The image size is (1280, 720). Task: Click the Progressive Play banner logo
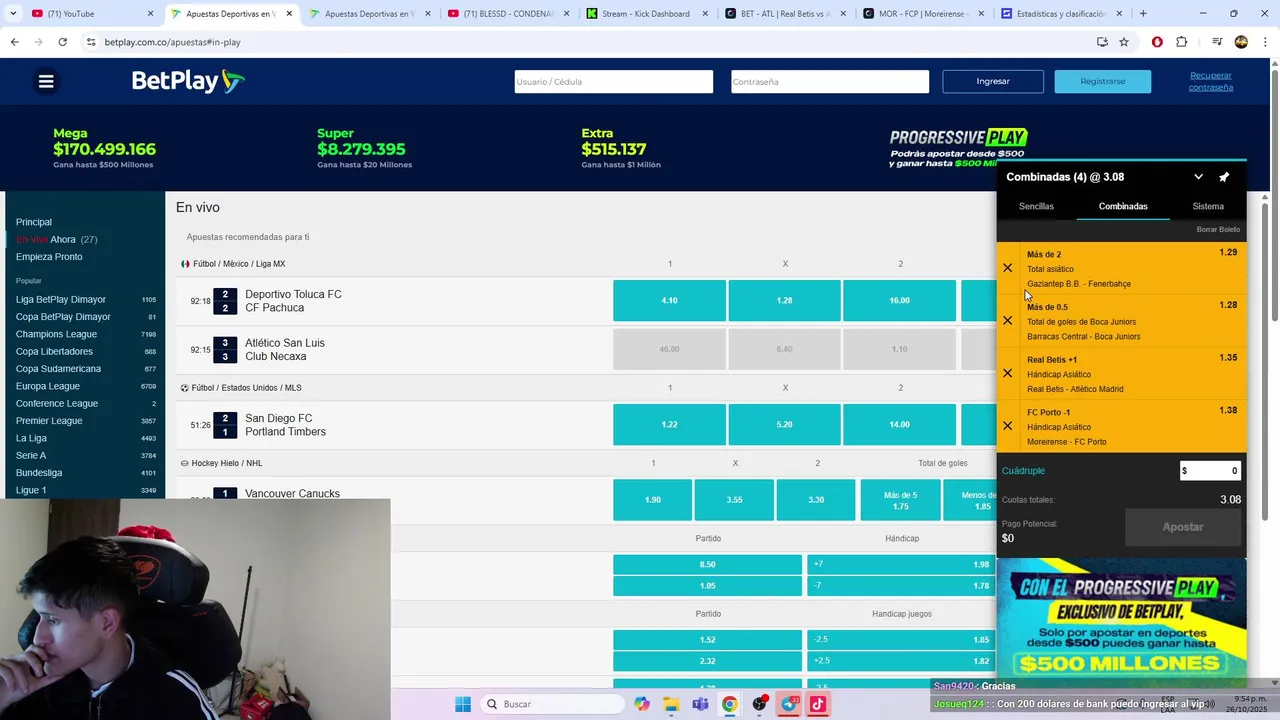959,138
